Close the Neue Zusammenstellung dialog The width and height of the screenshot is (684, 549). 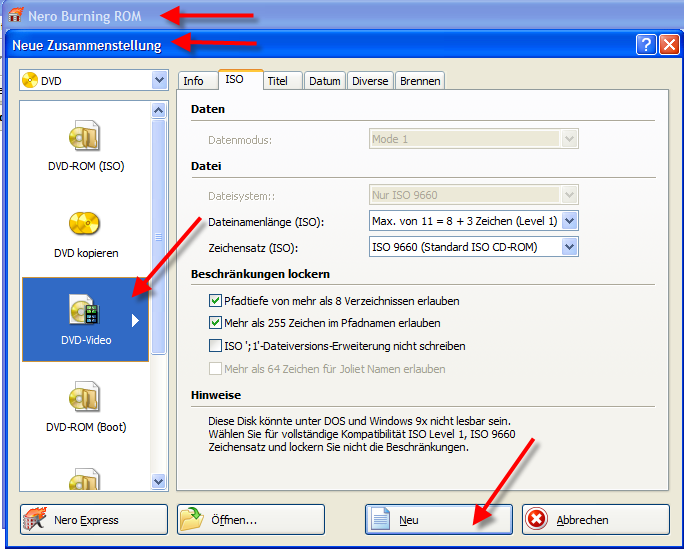point(669,44)
